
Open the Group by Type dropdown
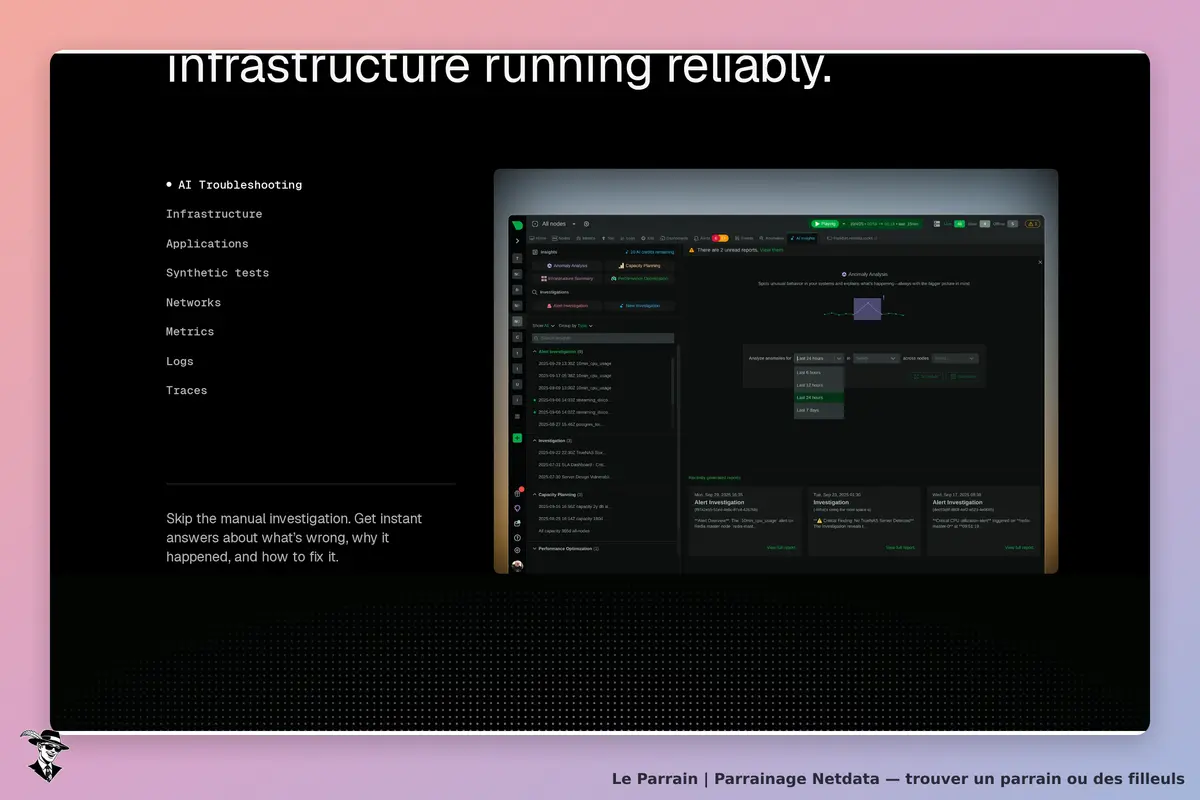(575, 326)
